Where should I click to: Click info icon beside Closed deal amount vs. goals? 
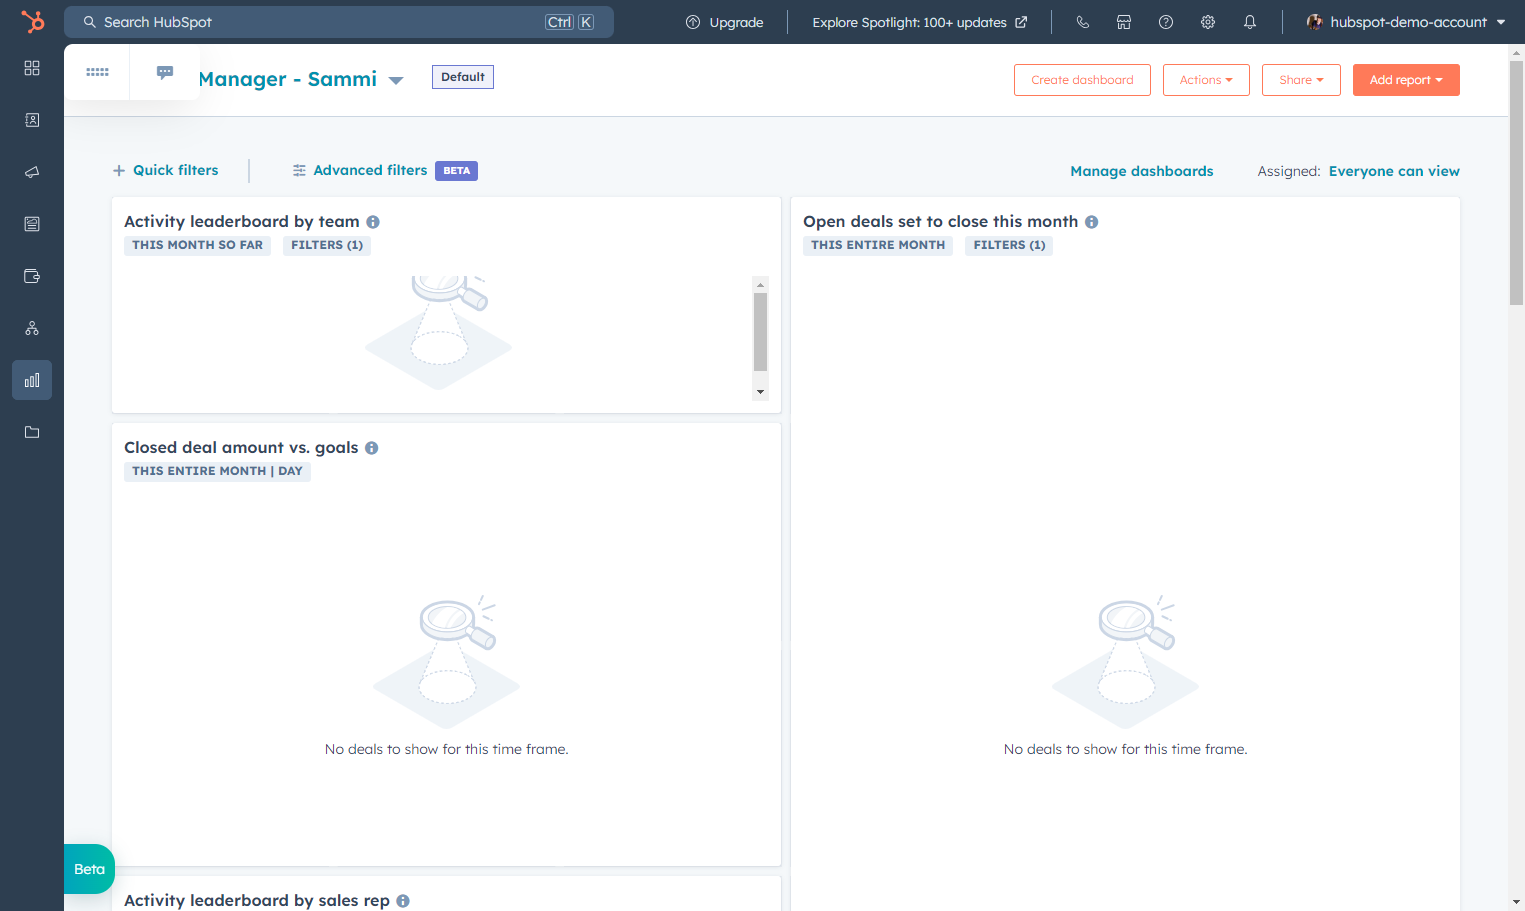pos(372,448)
